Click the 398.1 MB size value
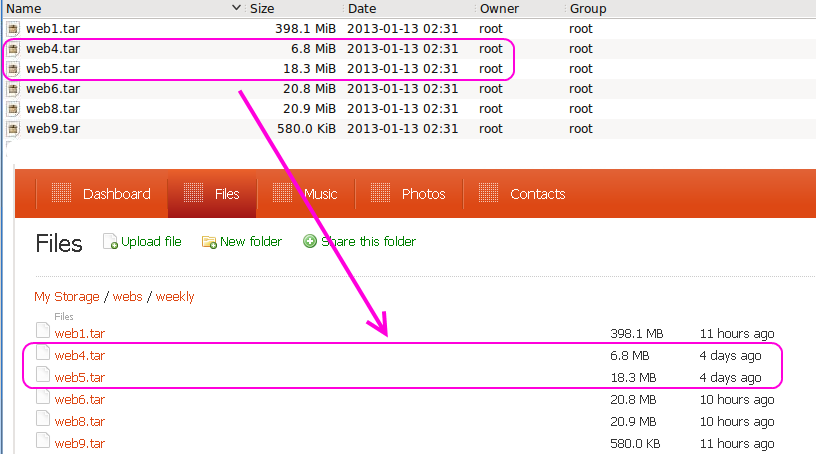This screenshot has height=454, width=816. [x=636, y=334]
